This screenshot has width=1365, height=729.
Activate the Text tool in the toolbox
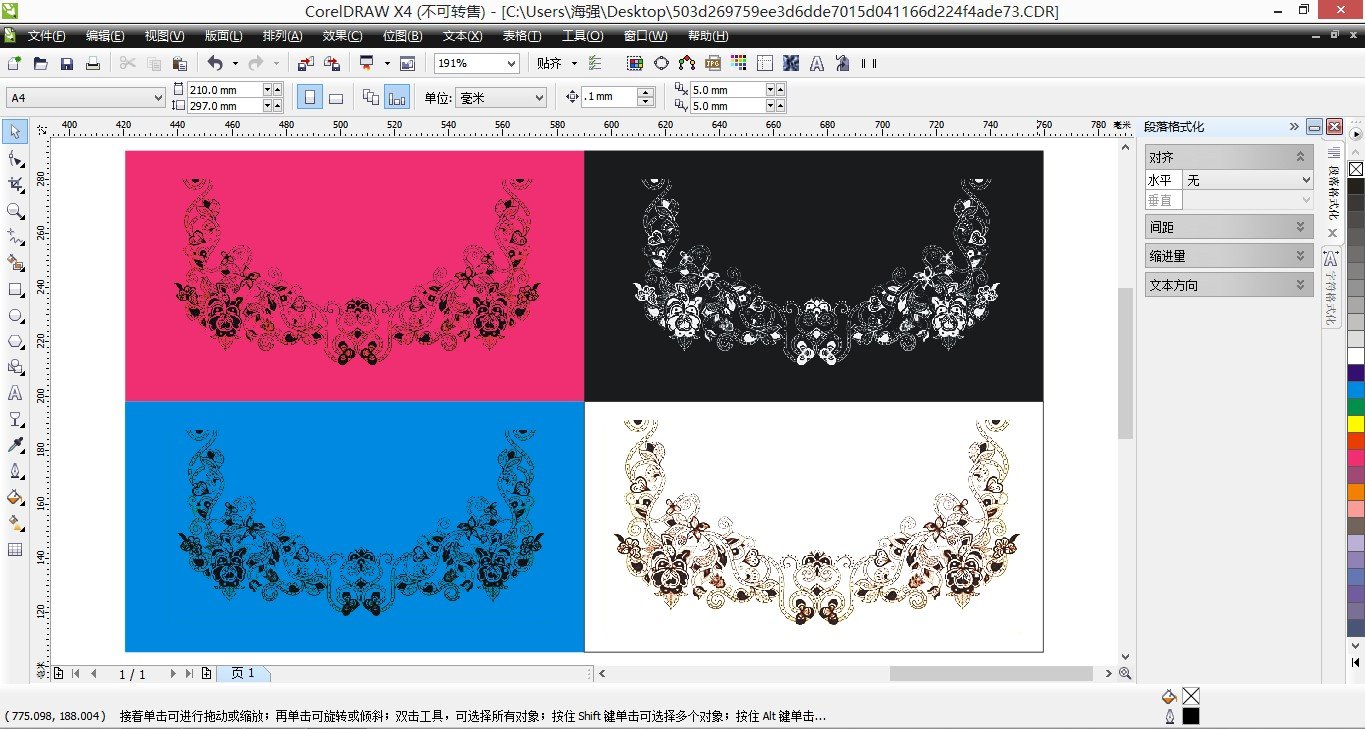coord(15,393)
